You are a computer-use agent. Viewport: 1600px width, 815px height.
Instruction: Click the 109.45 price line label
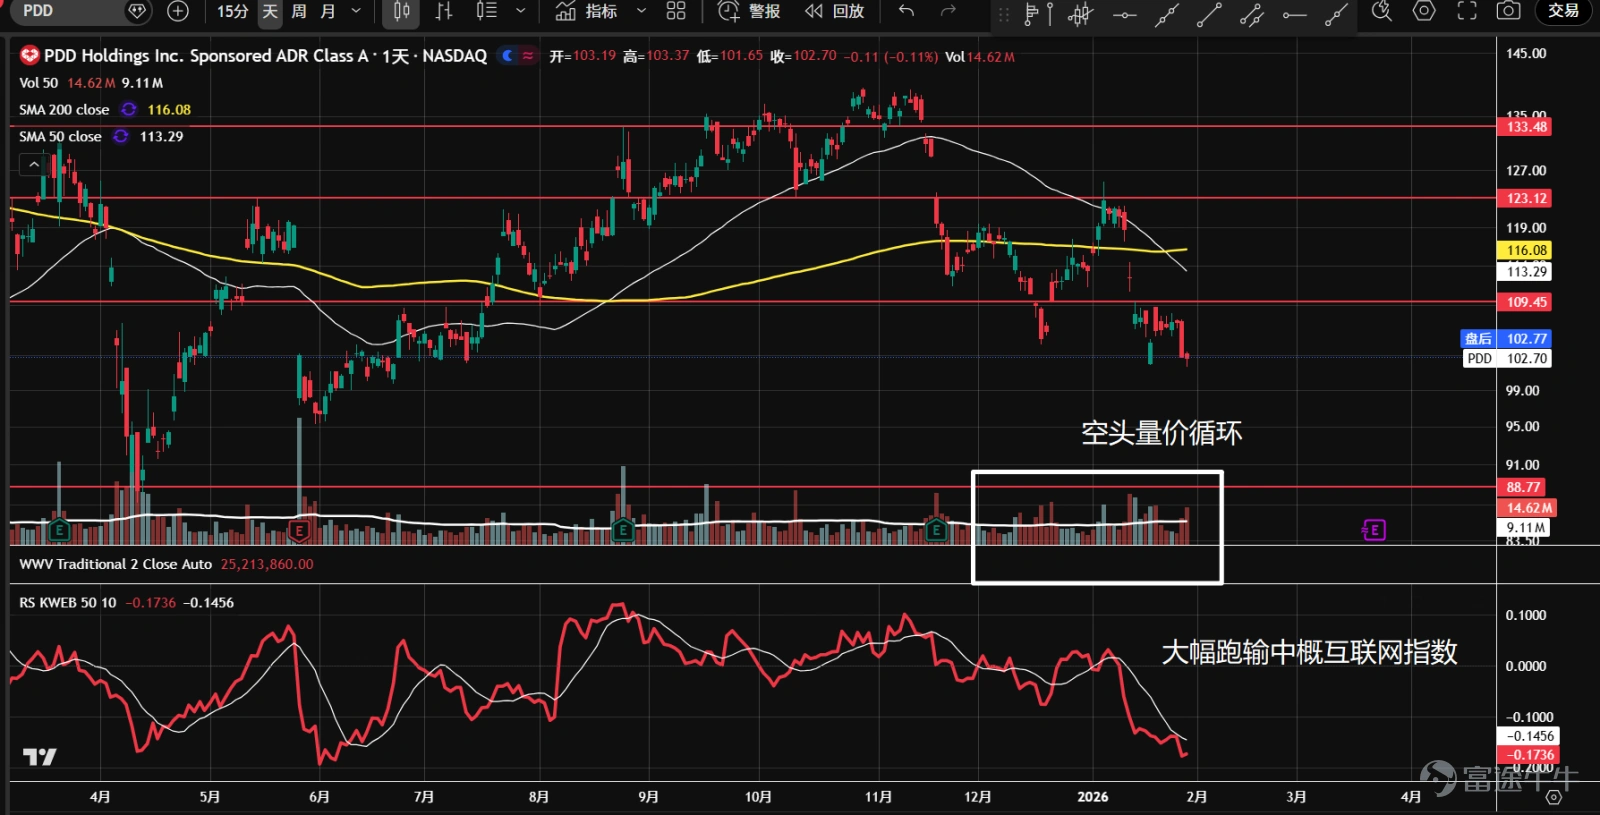coord(1525,302)
